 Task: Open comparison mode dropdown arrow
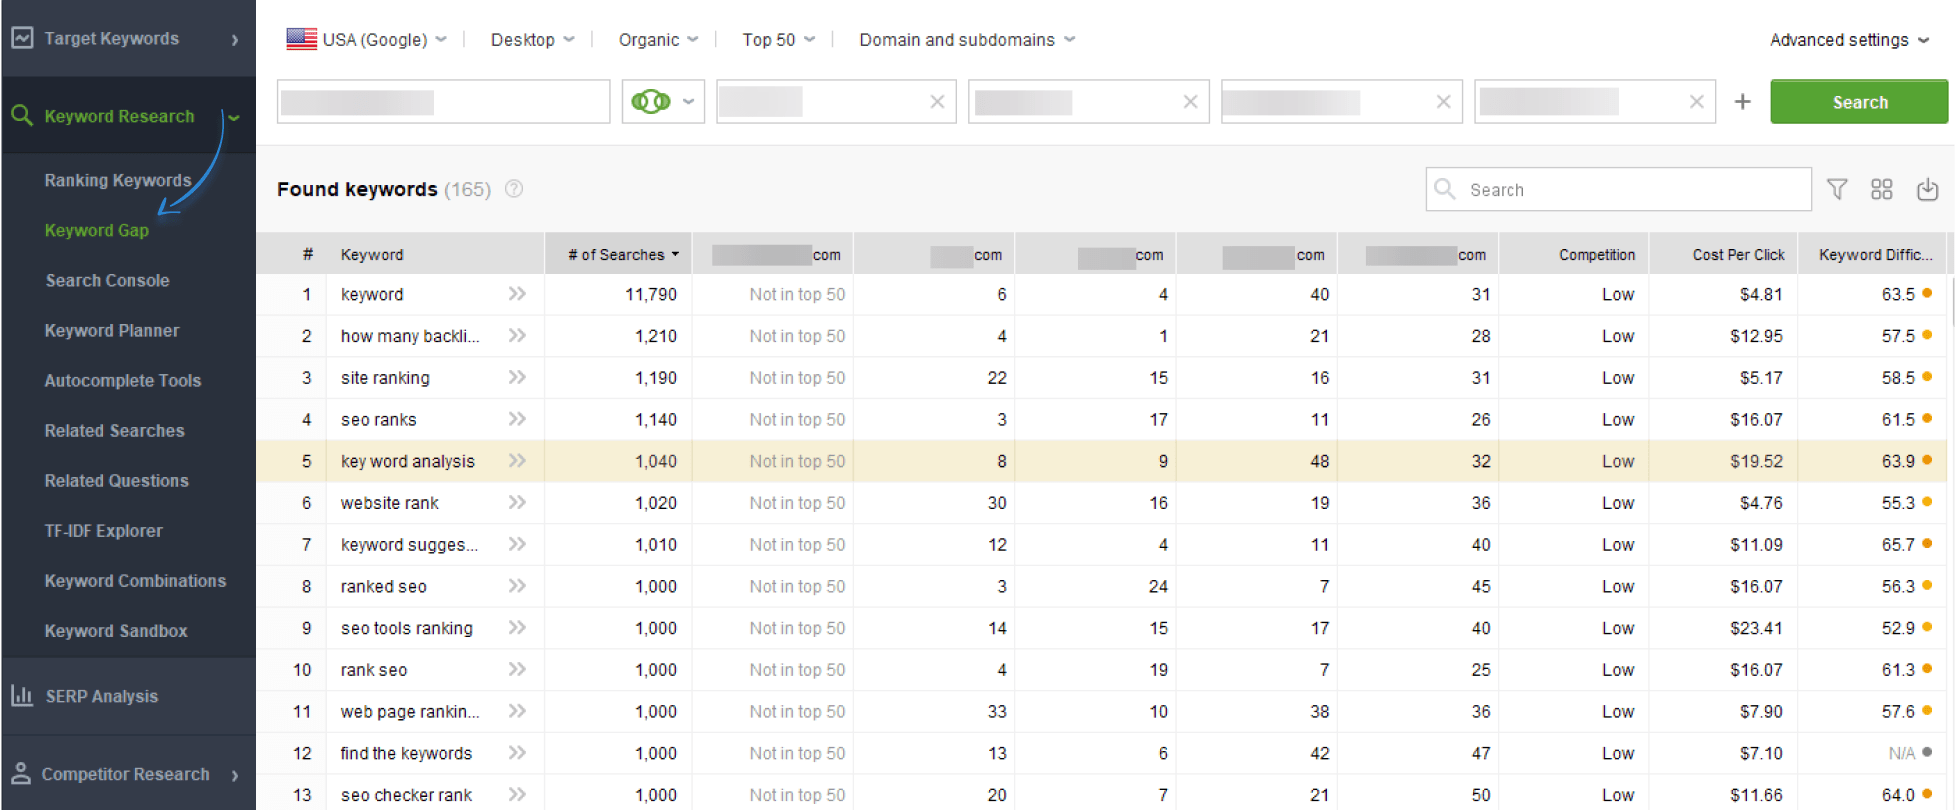point(688,102)
